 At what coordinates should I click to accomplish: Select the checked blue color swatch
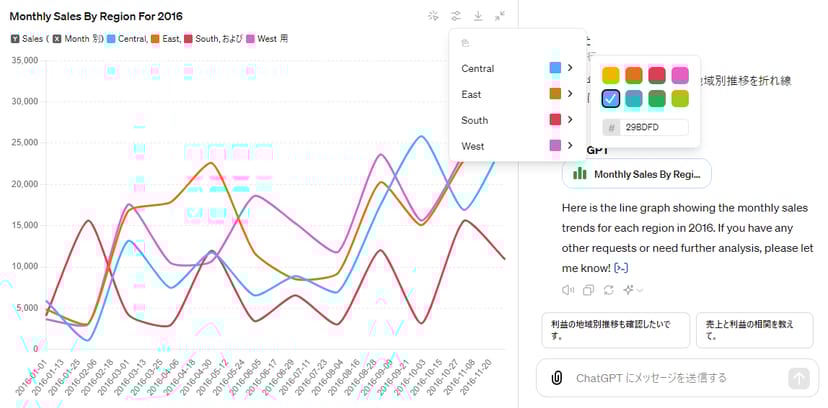tap(612, 99)
